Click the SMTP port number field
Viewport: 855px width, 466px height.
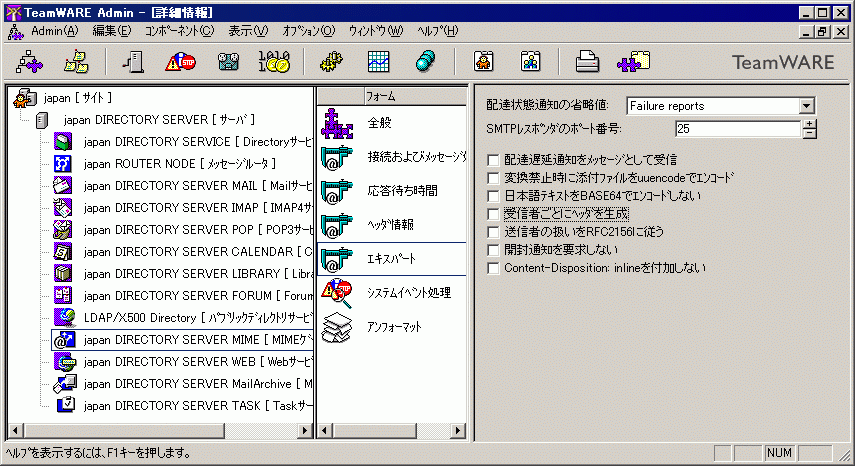point(738,129)
